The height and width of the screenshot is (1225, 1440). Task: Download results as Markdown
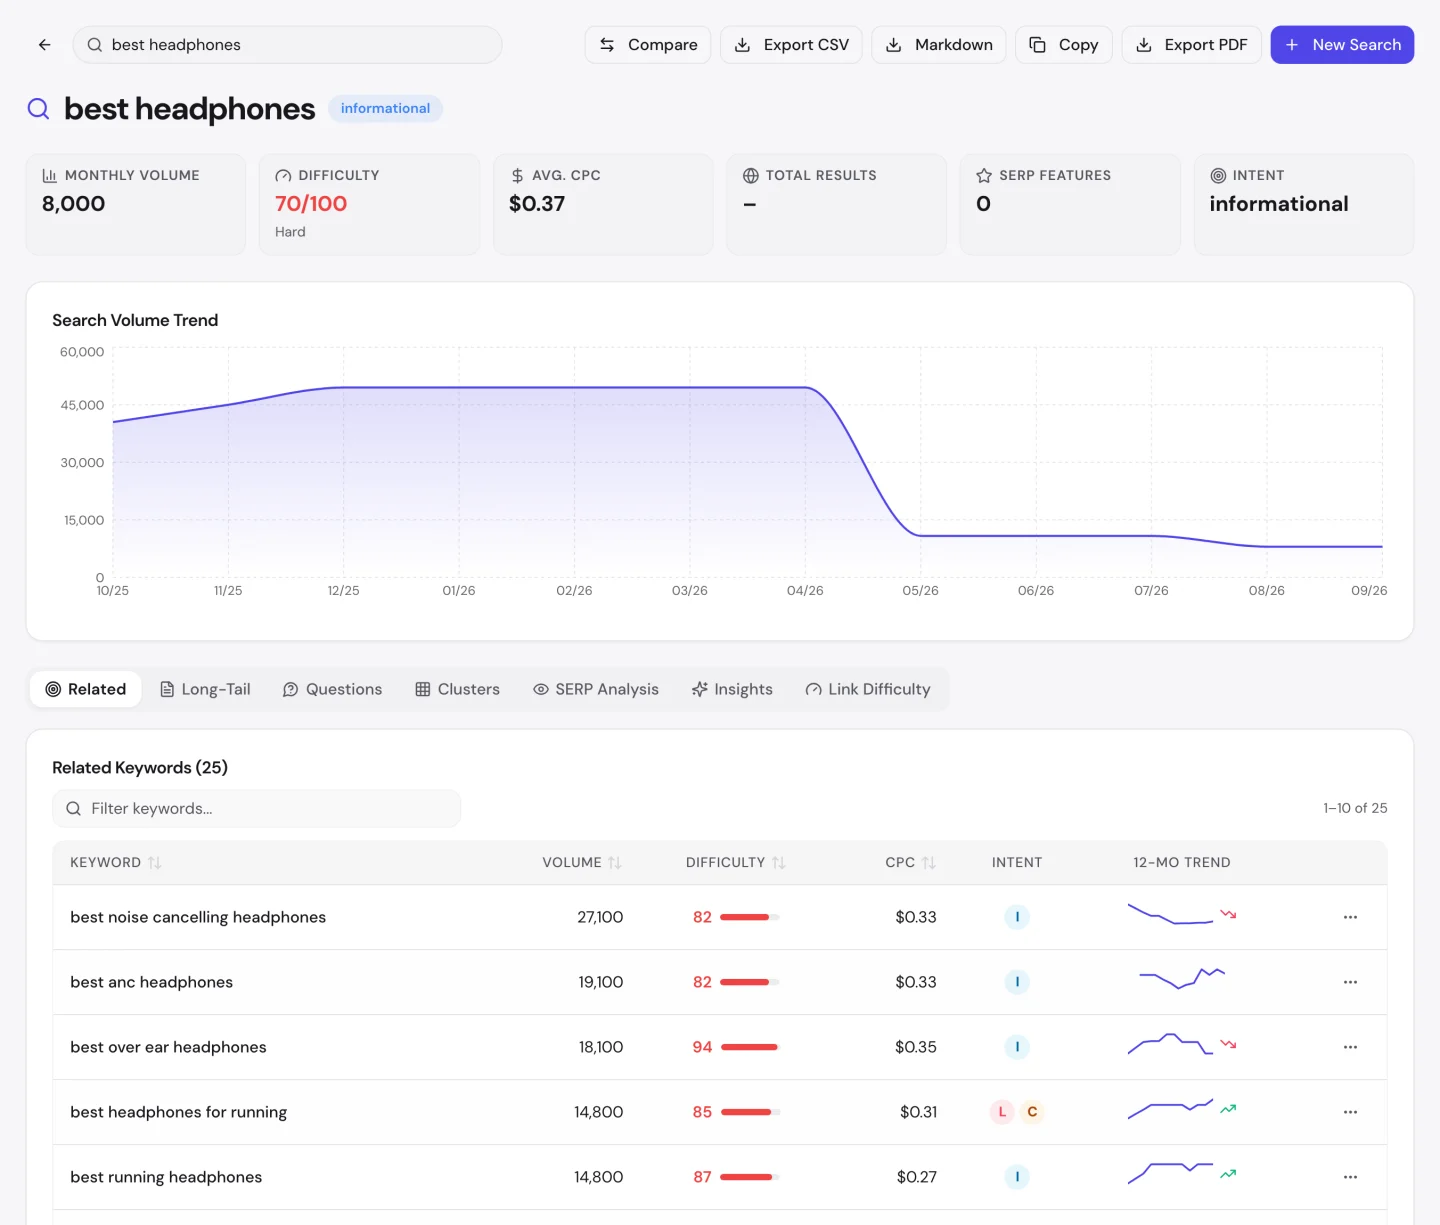tap(939, 45)
